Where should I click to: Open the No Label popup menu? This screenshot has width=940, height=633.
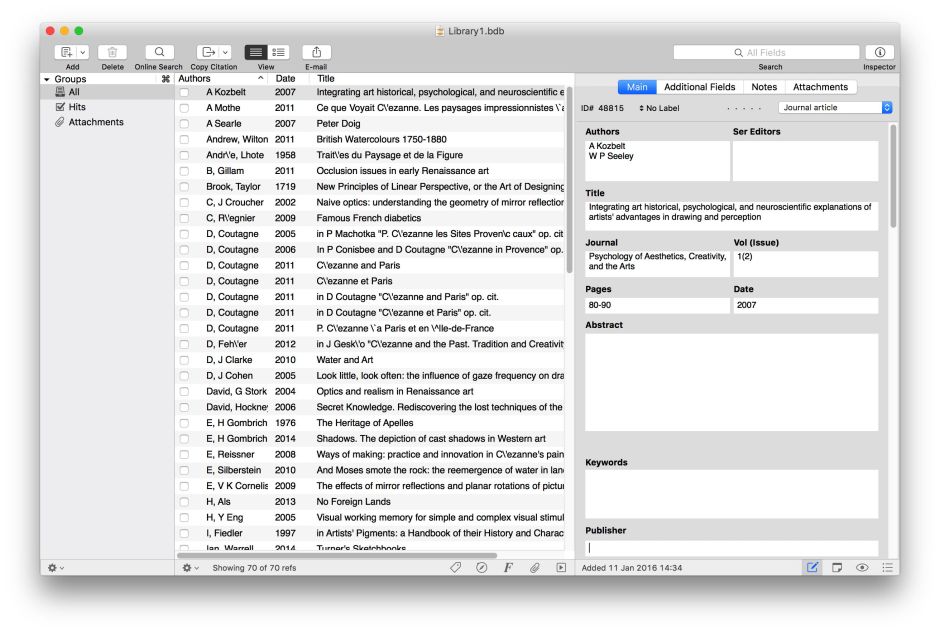659,108
